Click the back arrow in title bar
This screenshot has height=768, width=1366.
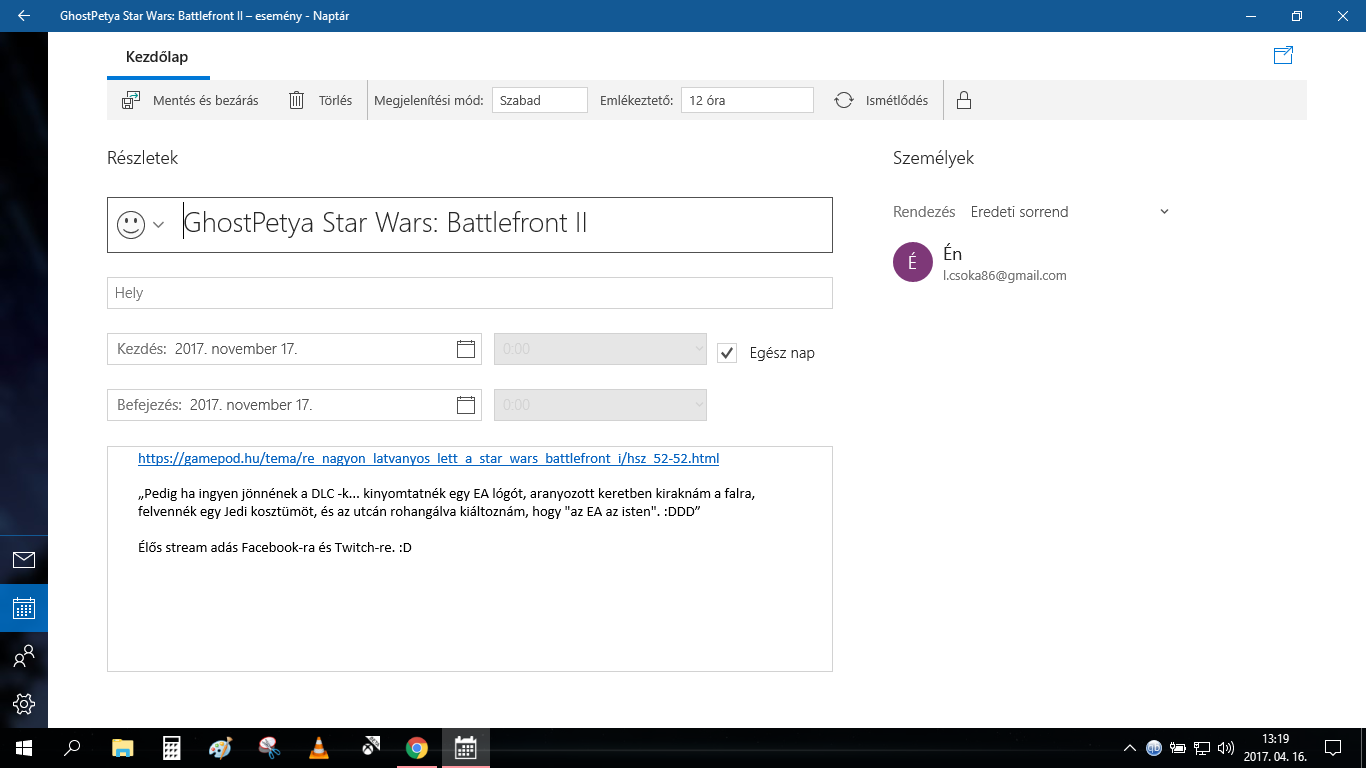tap(23, 16)
